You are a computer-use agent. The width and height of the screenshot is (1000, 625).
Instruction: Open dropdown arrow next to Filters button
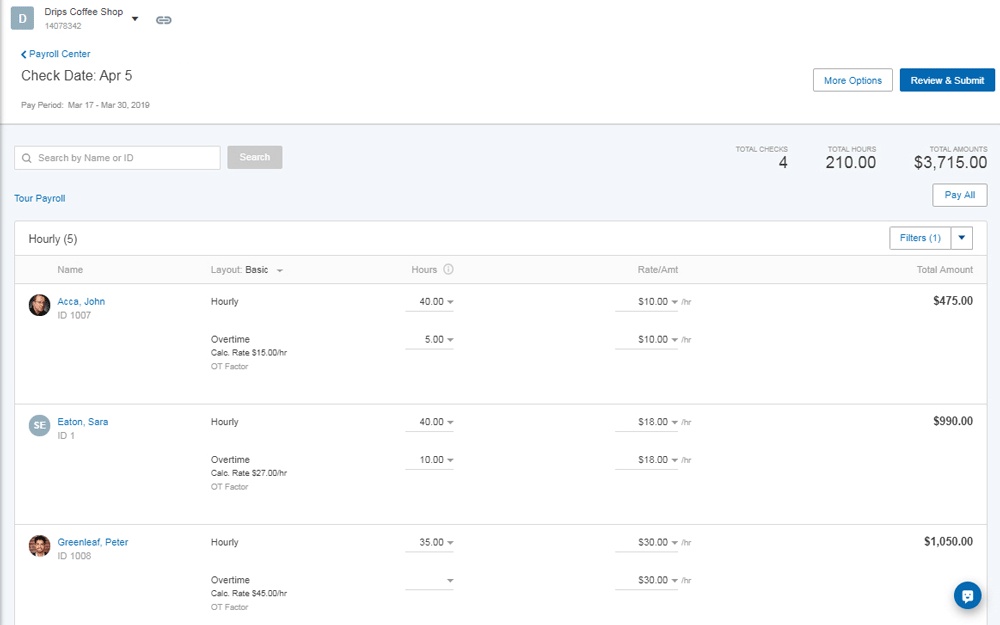[x=961, y=238]
